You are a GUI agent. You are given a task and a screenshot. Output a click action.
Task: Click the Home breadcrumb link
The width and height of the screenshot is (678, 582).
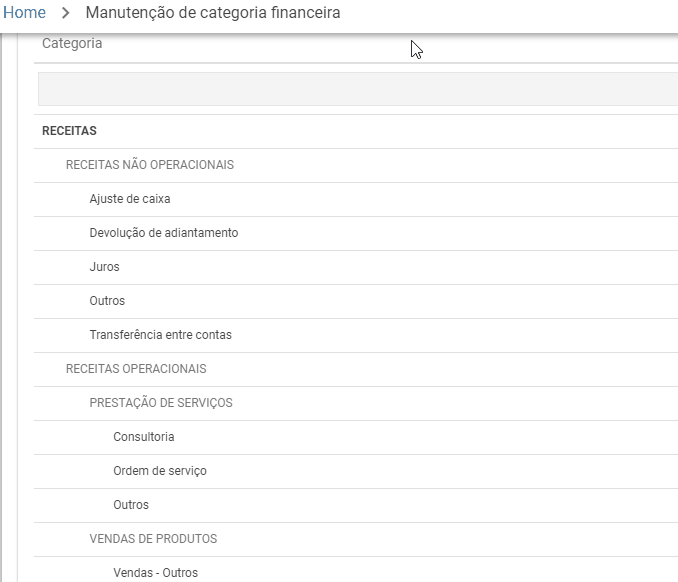click(24, 13)
